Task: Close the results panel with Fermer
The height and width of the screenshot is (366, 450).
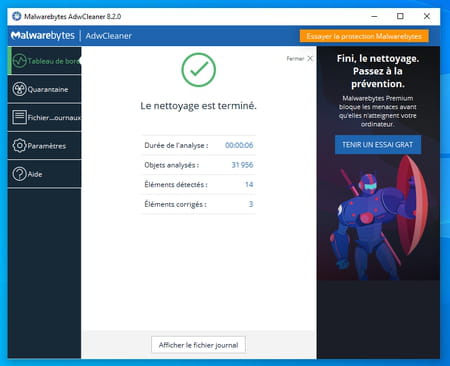Action: pos(300,58)
